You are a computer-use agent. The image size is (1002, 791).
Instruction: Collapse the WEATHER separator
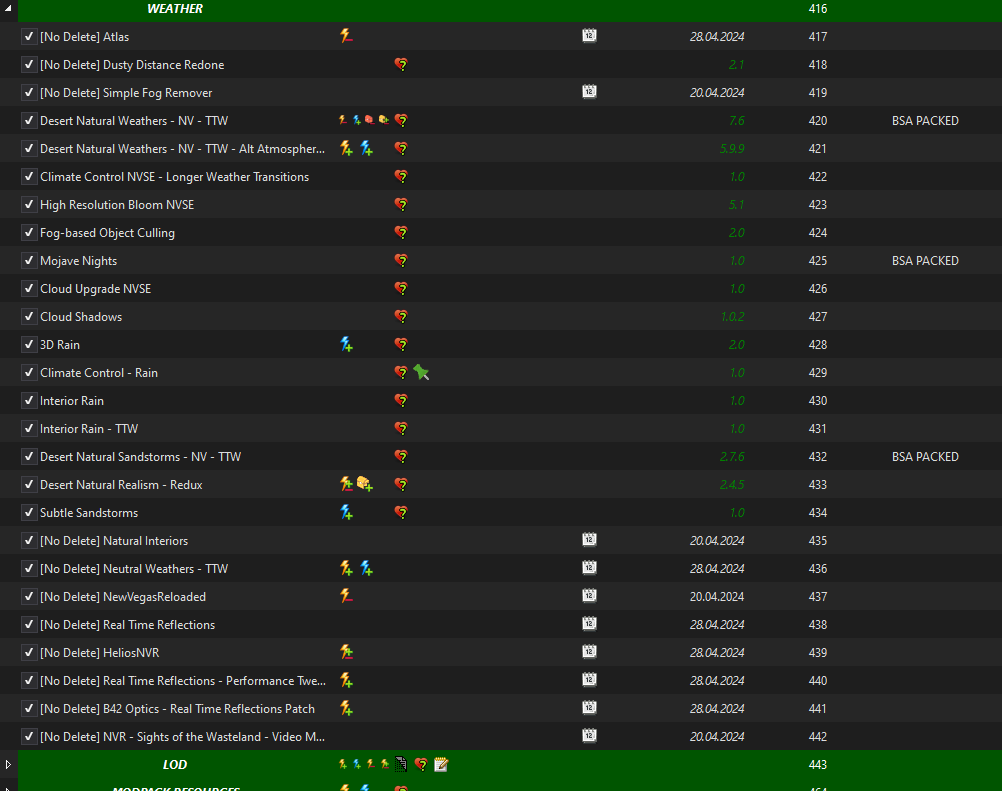click(x=8, y=8)
